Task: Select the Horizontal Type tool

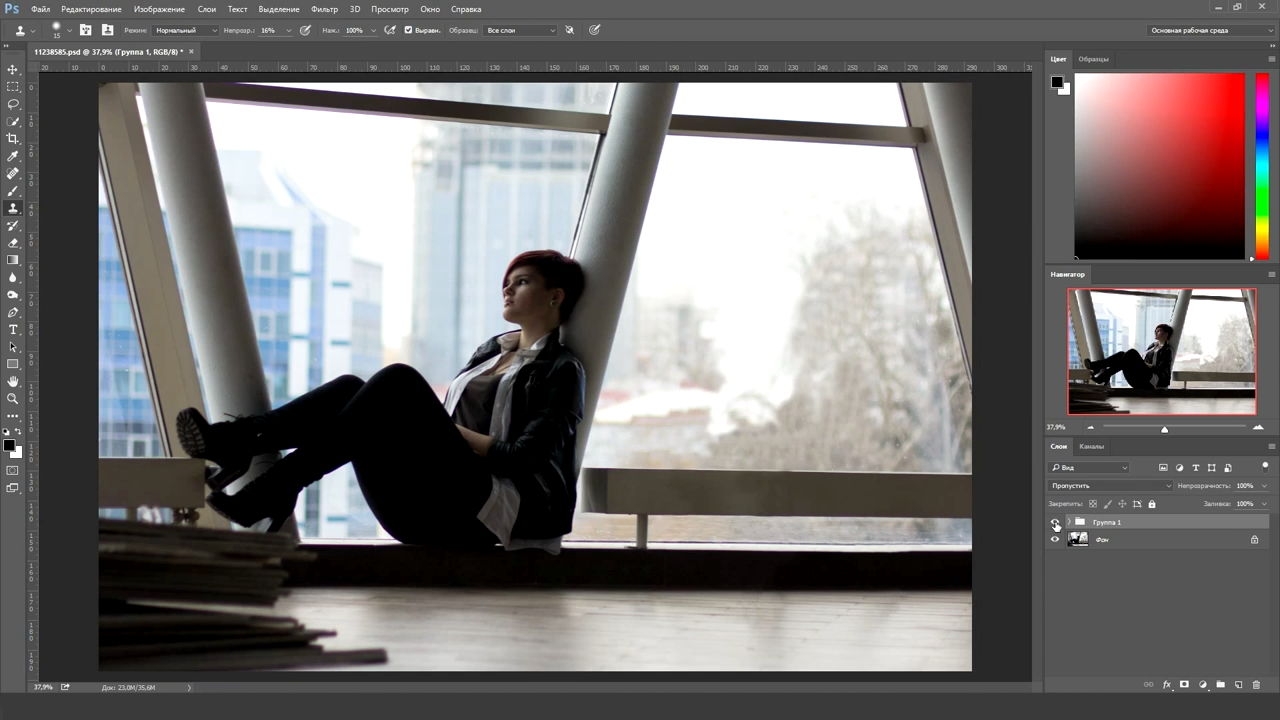Action: [13, 330]
